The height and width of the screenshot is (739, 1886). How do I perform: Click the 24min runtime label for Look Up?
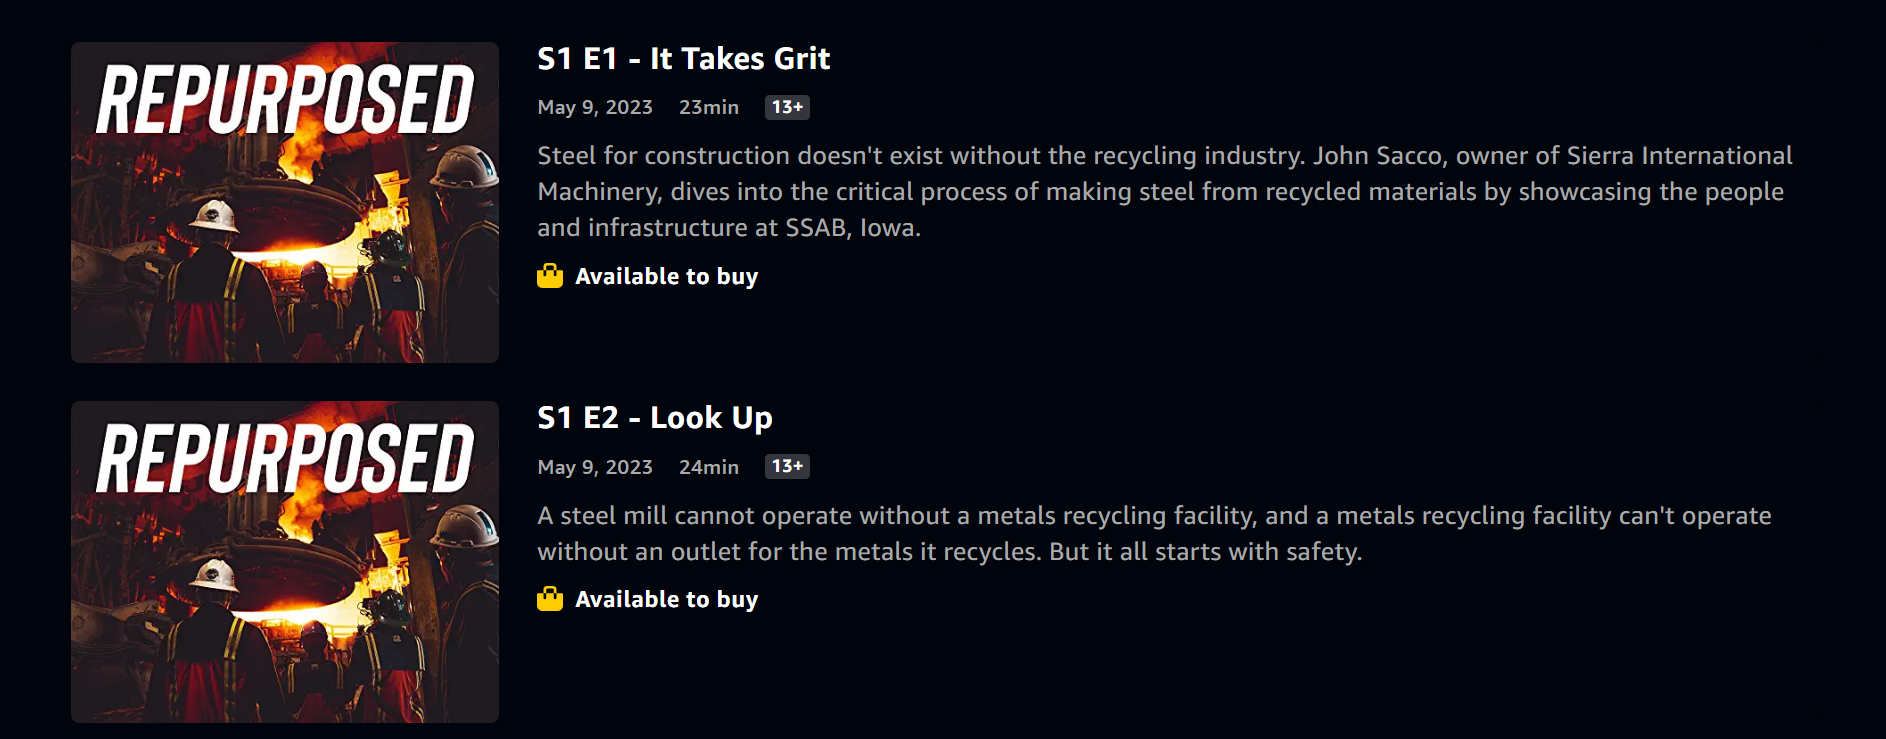click(x=708, y=467)
